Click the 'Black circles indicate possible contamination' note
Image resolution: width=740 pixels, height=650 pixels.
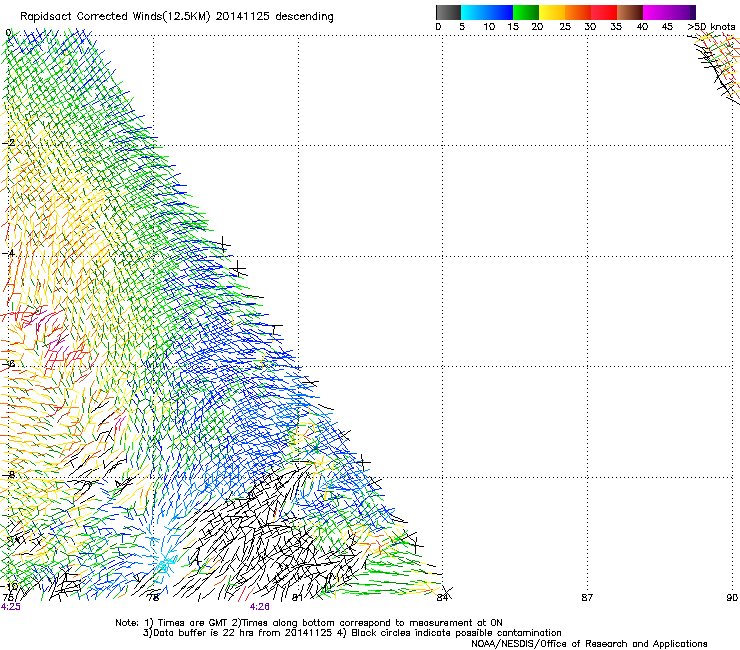[456, 633]
